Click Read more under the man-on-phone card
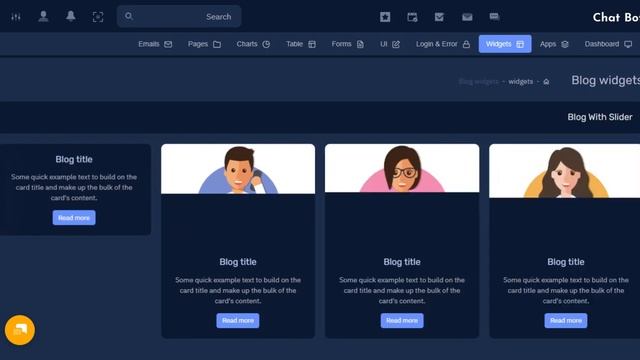 coord(238,320)
